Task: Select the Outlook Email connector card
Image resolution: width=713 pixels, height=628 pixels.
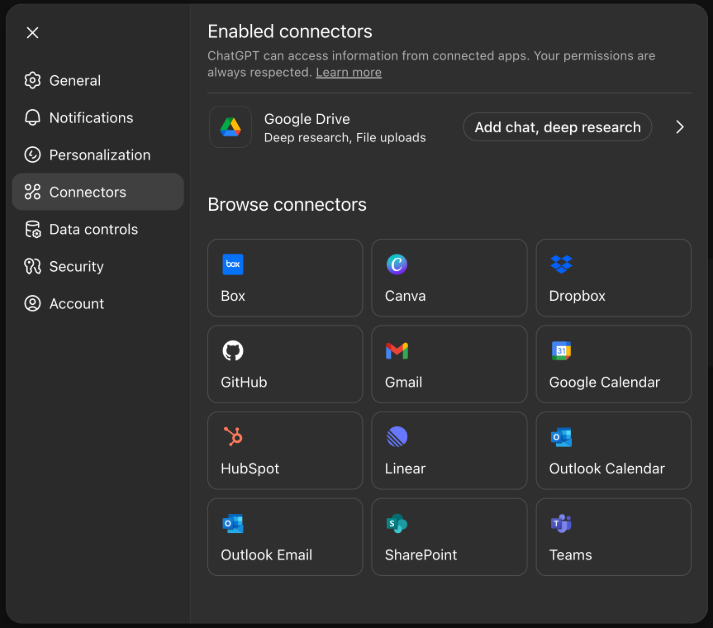Action: [x=284, y=537]
